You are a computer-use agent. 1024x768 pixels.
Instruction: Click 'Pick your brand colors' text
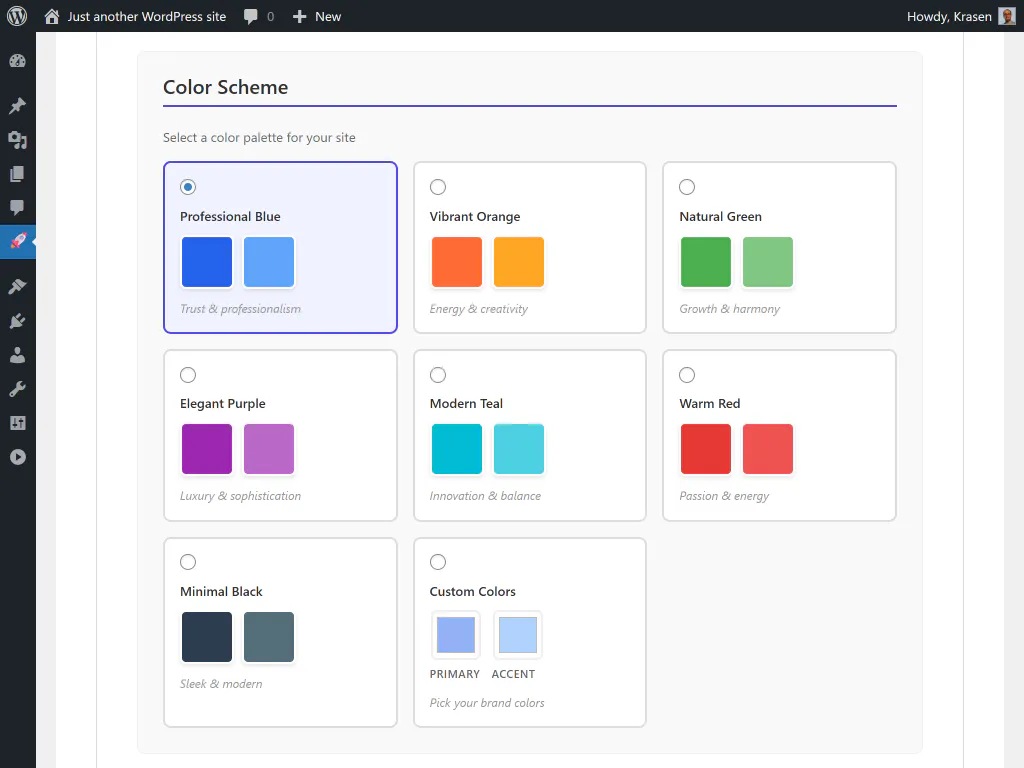click(487, 703)
